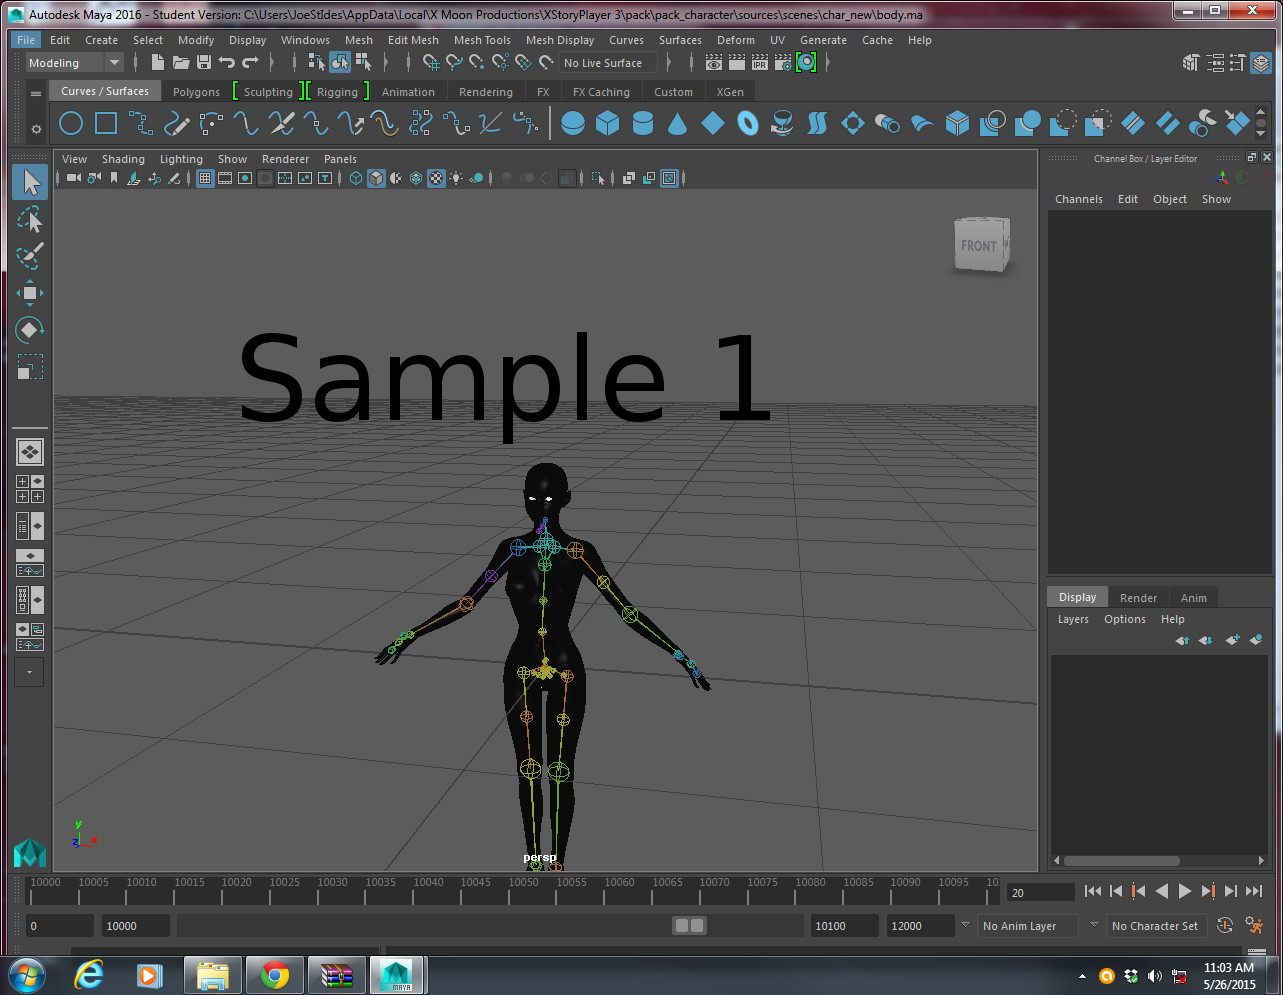This screenshot has height=995, width=1283.
Task: Open the Modeling menu set dropdown
Action: [x=74, y=63]
